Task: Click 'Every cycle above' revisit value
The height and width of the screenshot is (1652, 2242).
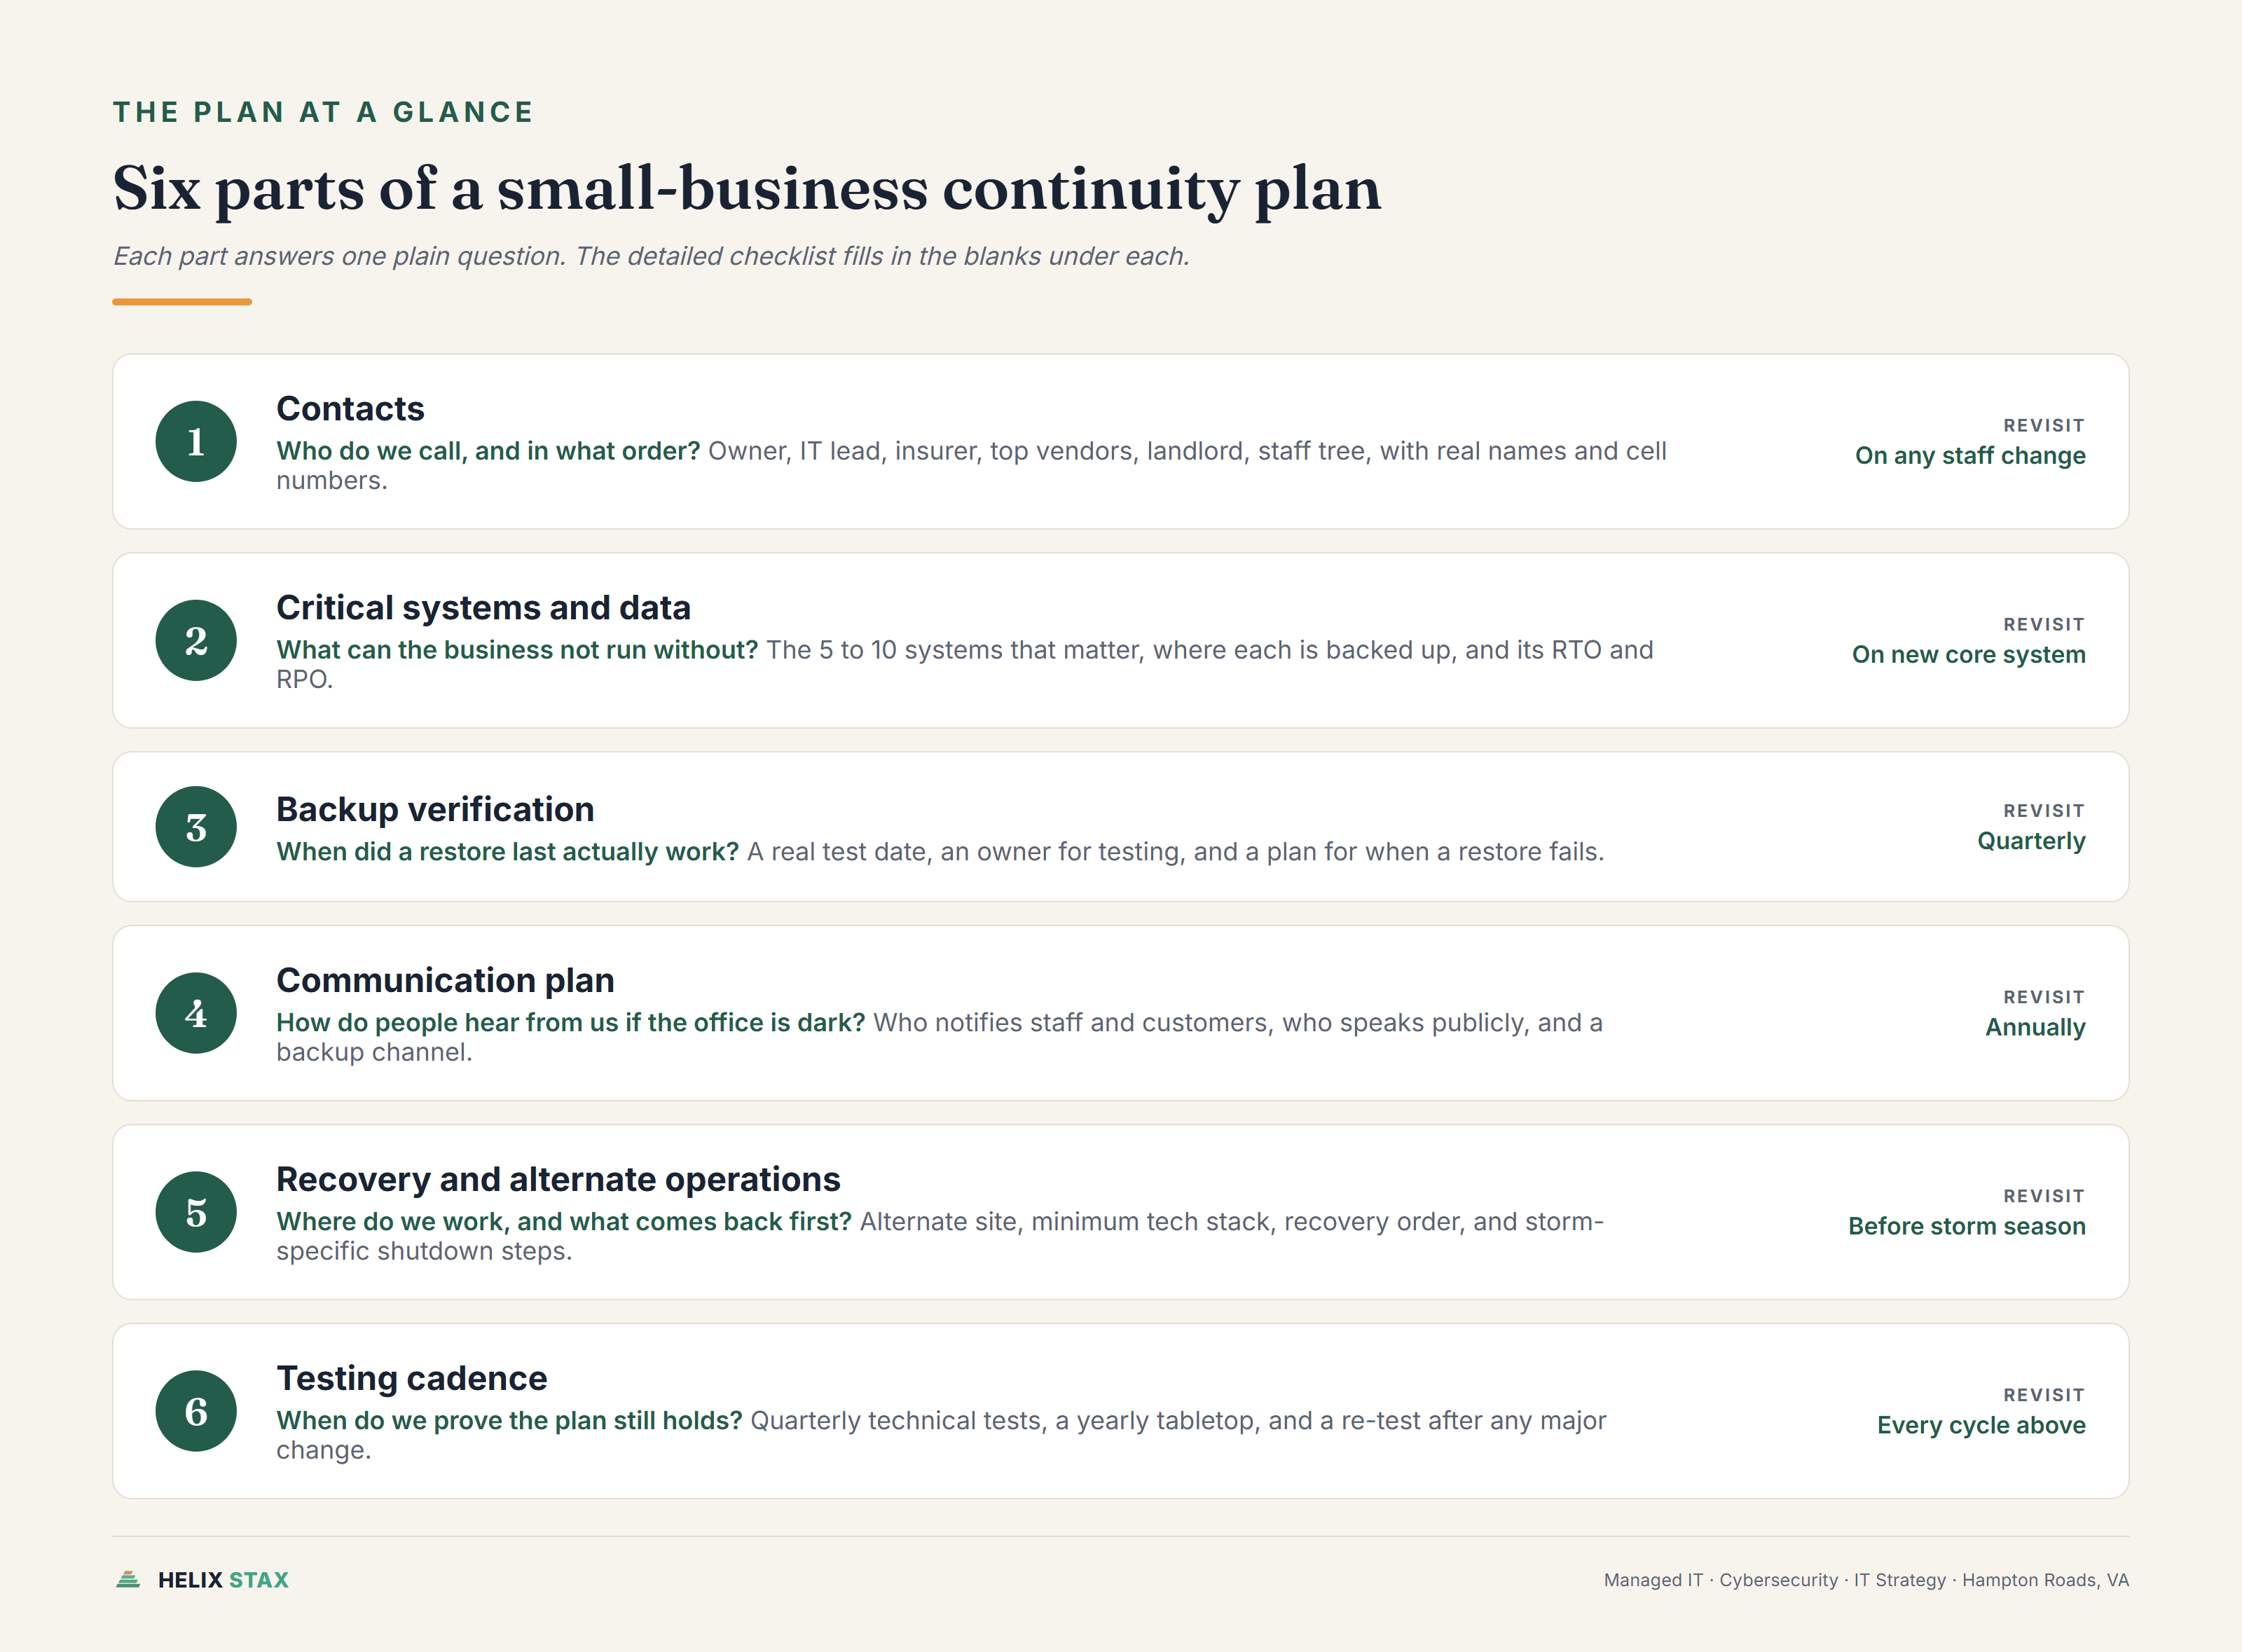Action: click(x=1981, y=1426)
